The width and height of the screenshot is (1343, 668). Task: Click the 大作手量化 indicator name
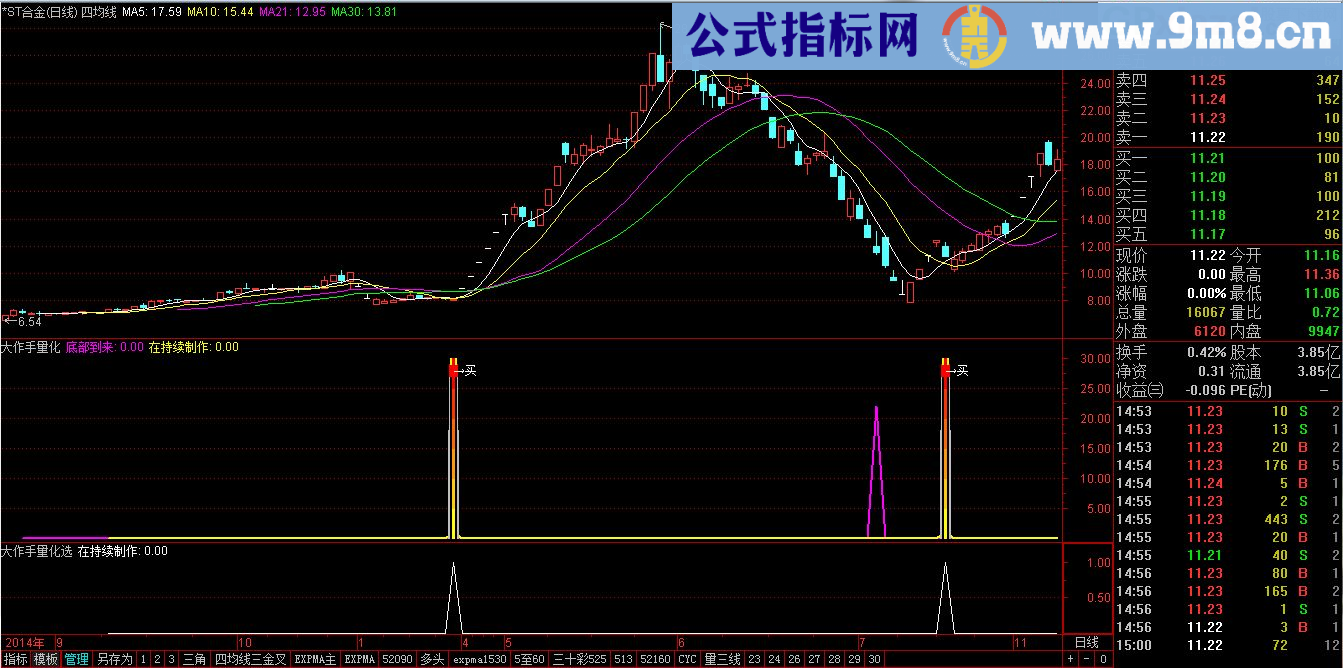pyautogui.click(x=31, y=347)
